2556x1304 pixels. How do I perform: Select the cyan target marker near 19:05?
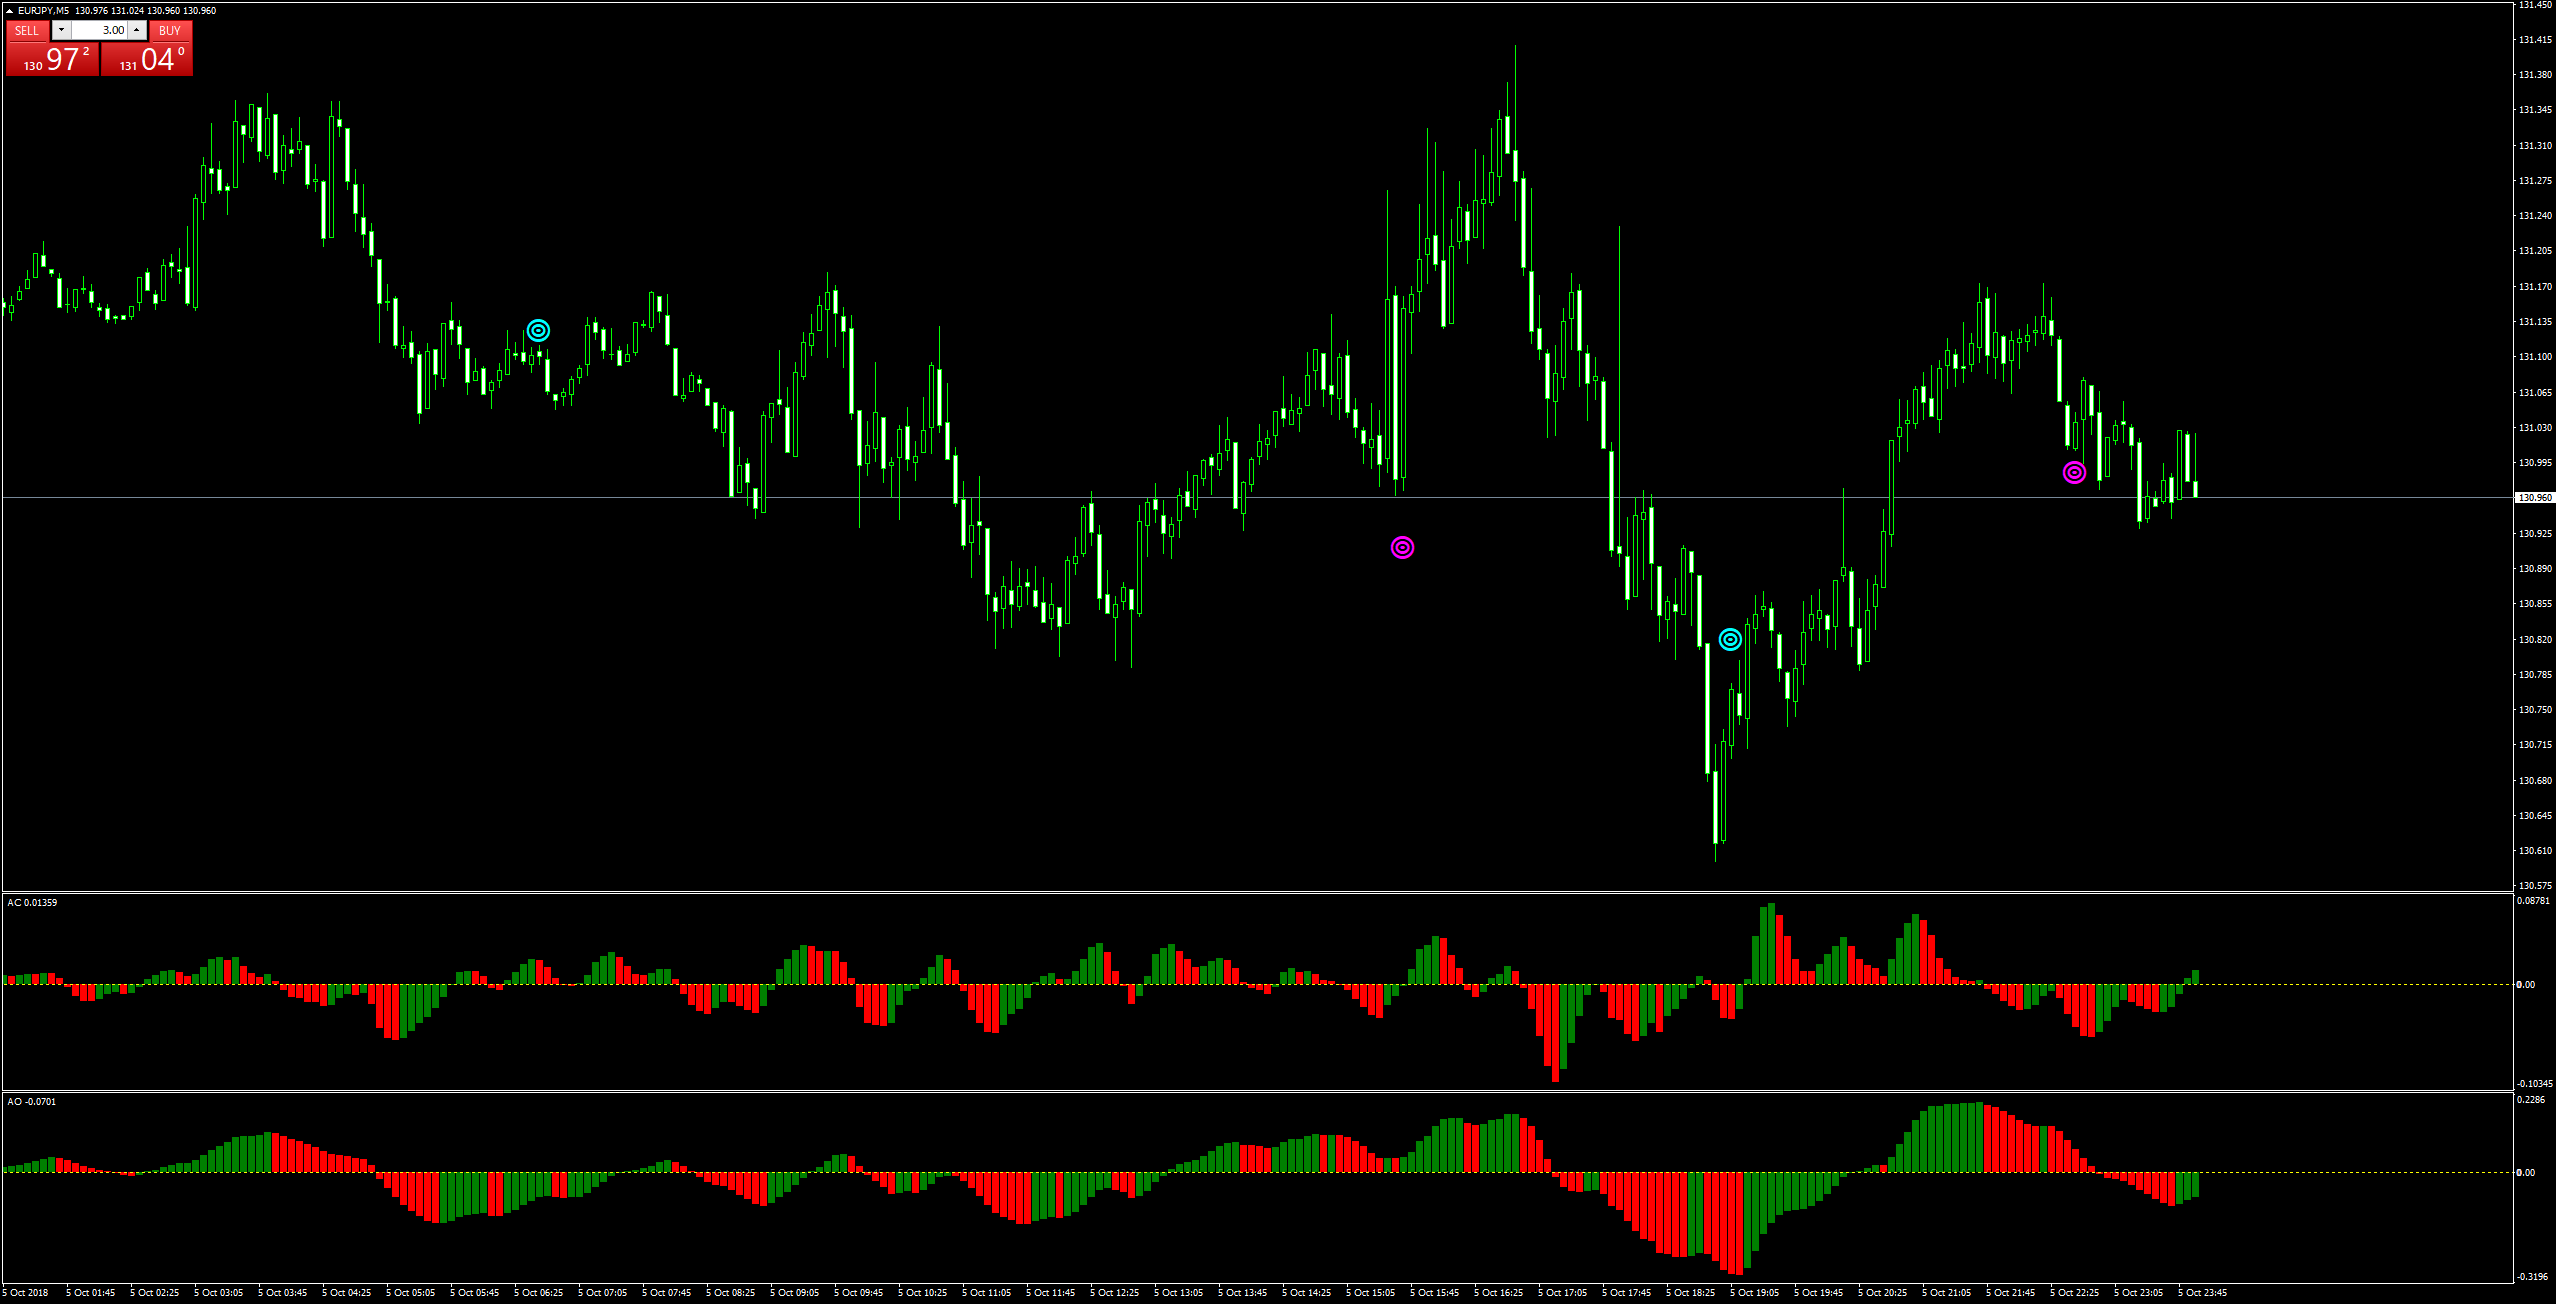point(1730,639)
